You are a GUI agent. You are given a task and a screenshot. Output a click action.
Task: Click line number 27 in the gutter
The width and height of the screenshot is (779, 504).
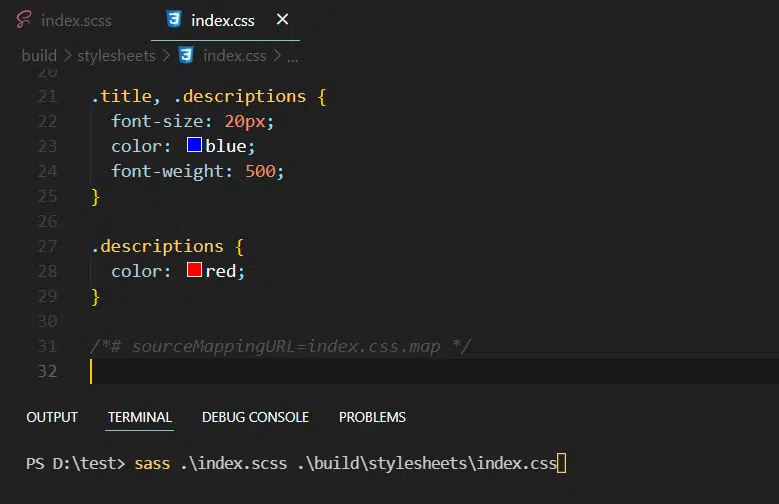[47, 246]
